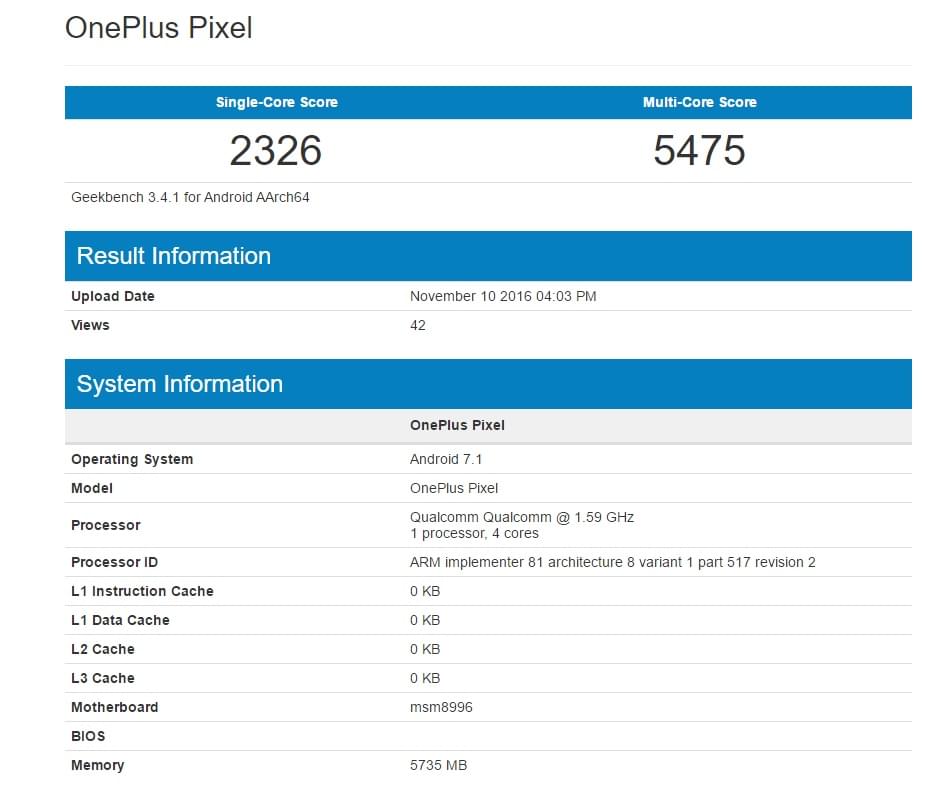Select the 1 processor, 4 cores text
The image size is (948, 792).
pos(474,533)
